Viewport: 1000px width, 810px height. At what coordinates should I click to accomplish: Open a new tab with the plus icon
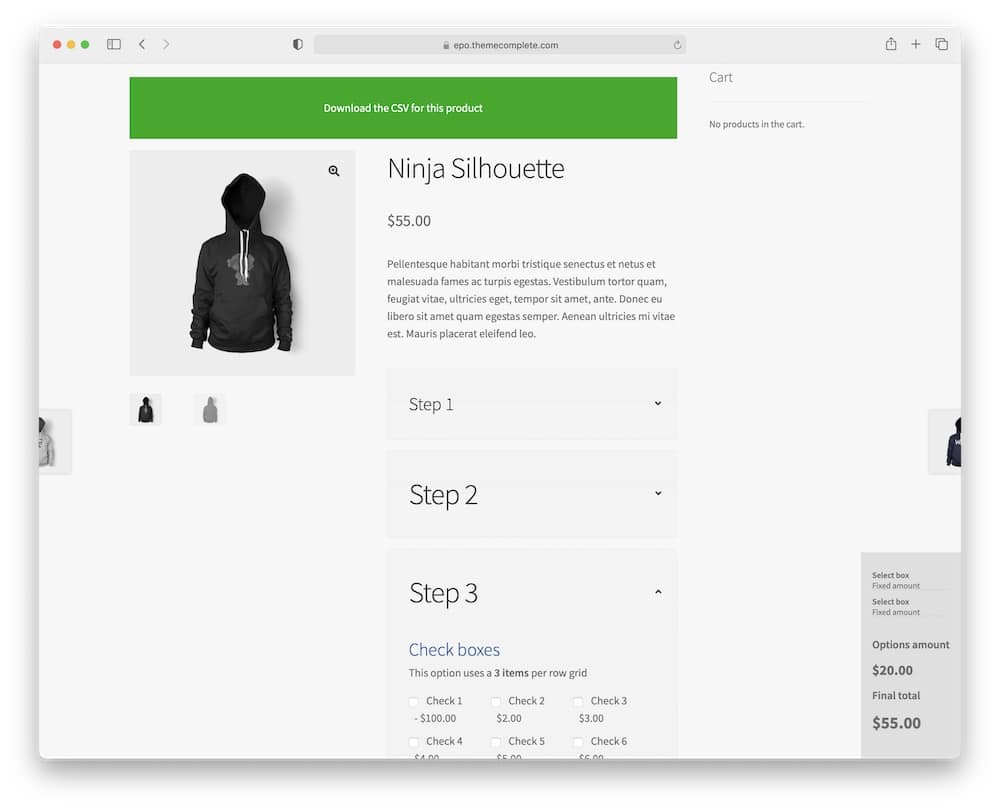coord(915,44)
